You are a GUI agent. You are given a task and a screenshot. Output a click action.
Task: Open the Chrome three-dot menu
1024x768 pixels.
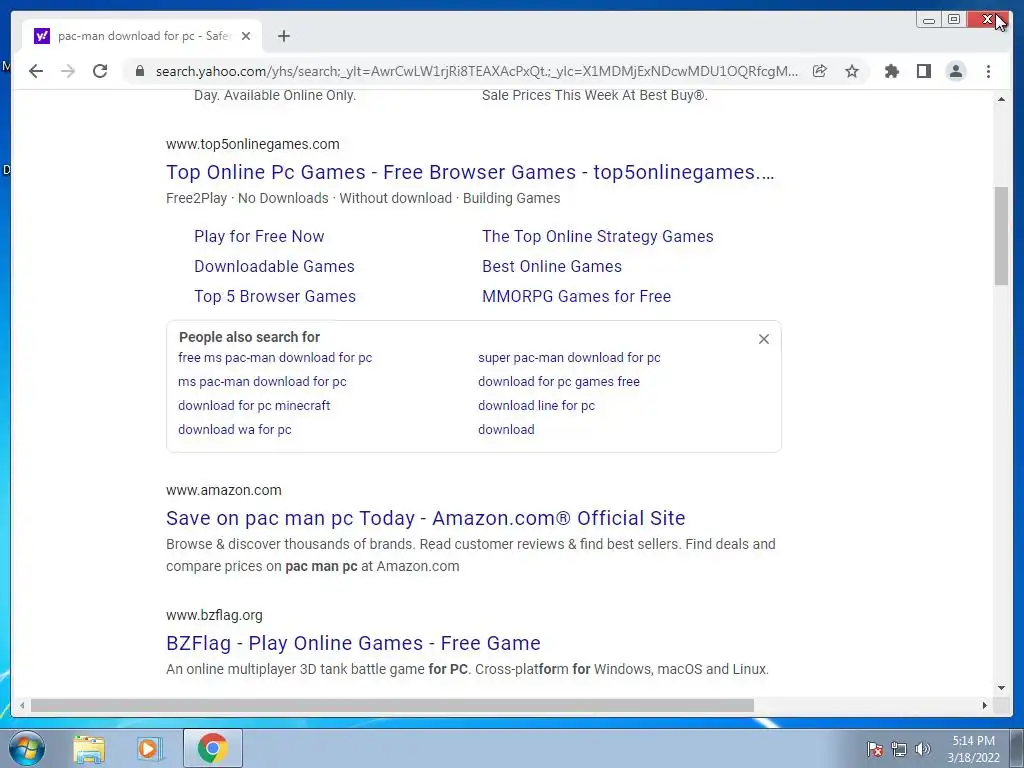point(988,71)
